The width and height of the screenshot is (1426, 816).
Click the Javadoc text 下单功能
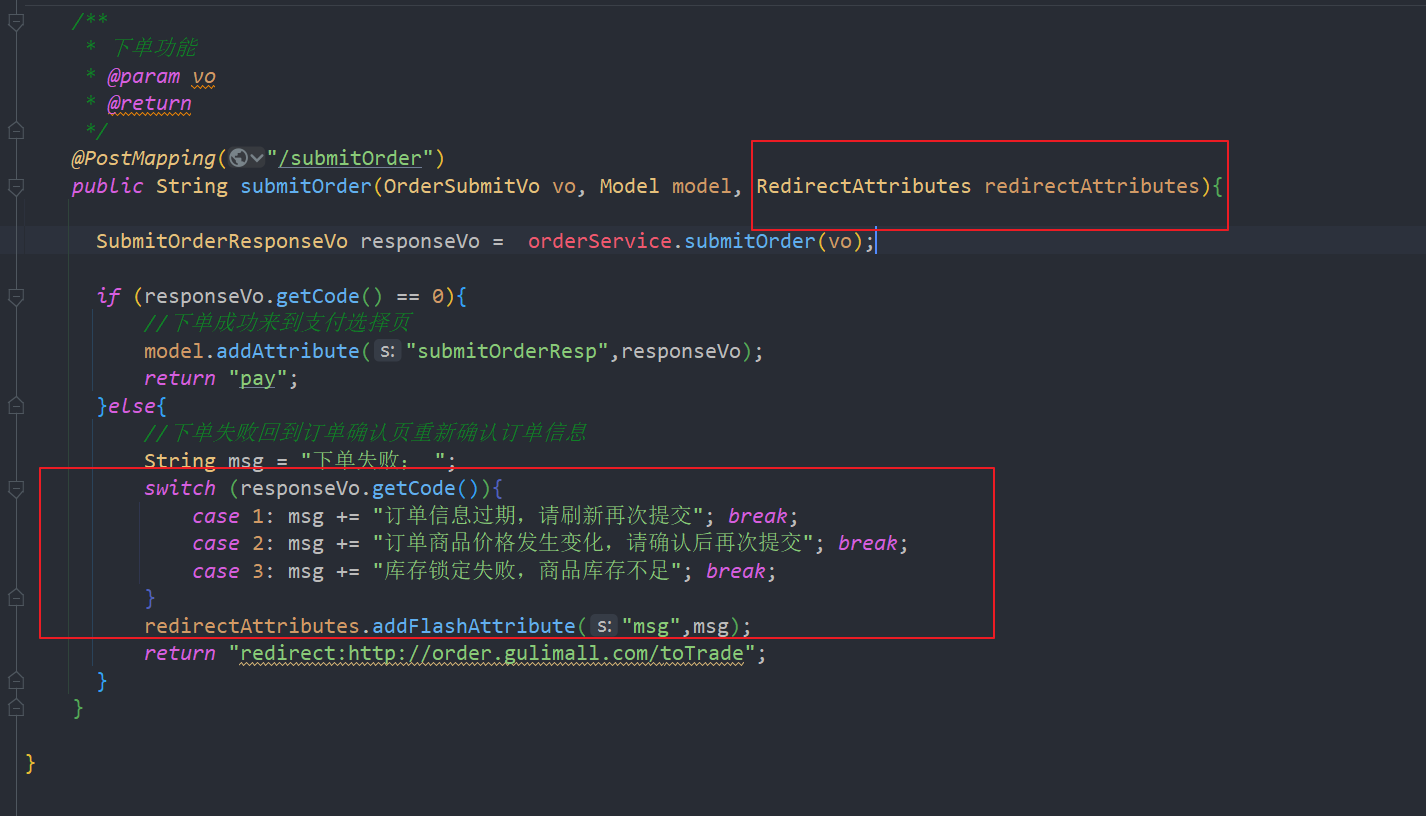[153, 48]
